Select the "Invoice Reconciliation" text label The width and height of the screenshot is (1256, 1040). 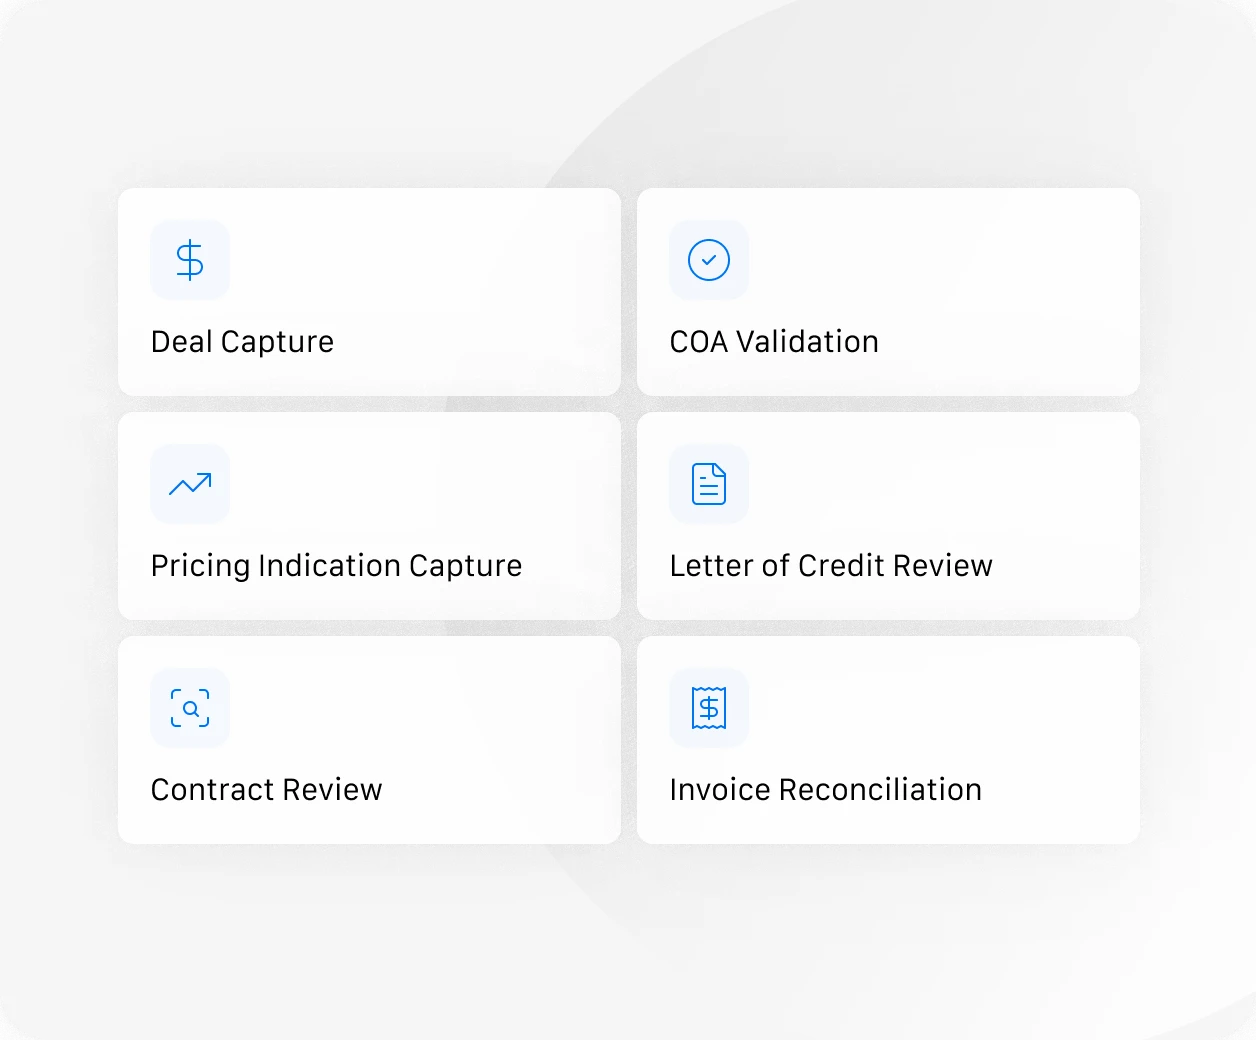(826, 790)
